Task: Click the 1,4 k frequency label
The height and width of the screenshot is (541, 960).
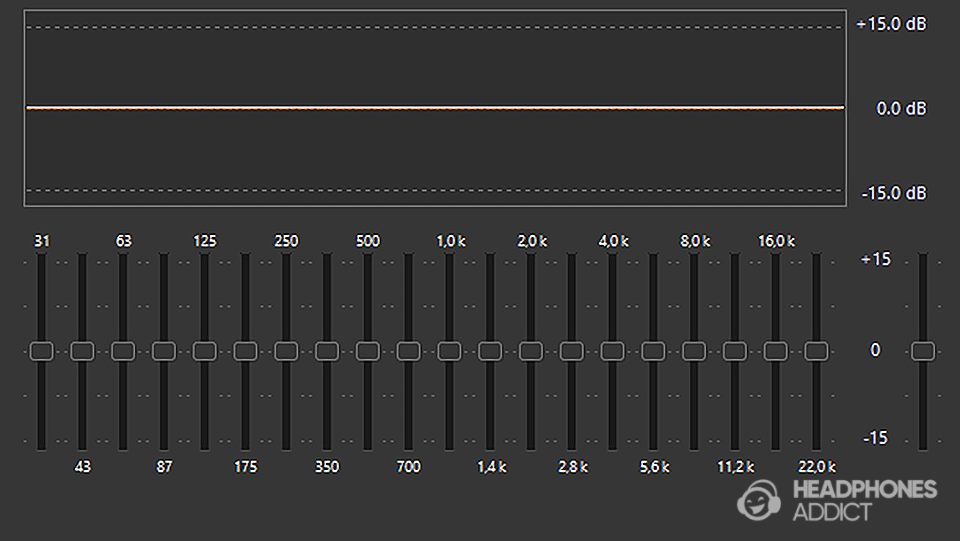Action: [492, 468]
